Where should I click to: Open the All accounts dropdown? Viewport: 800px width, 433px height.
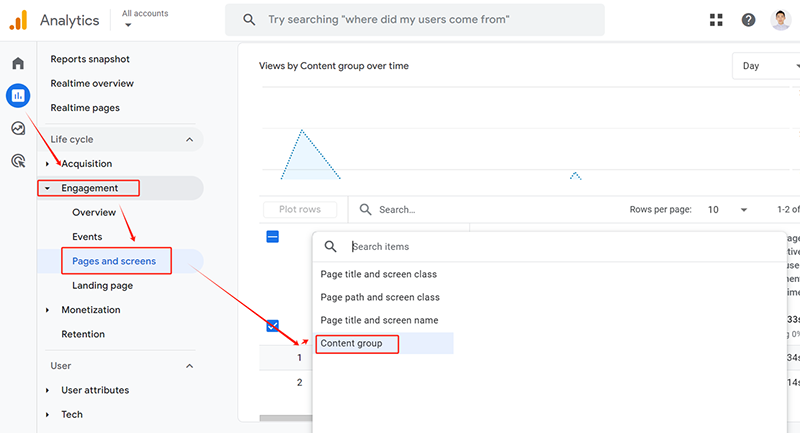(x=145, y=19)
